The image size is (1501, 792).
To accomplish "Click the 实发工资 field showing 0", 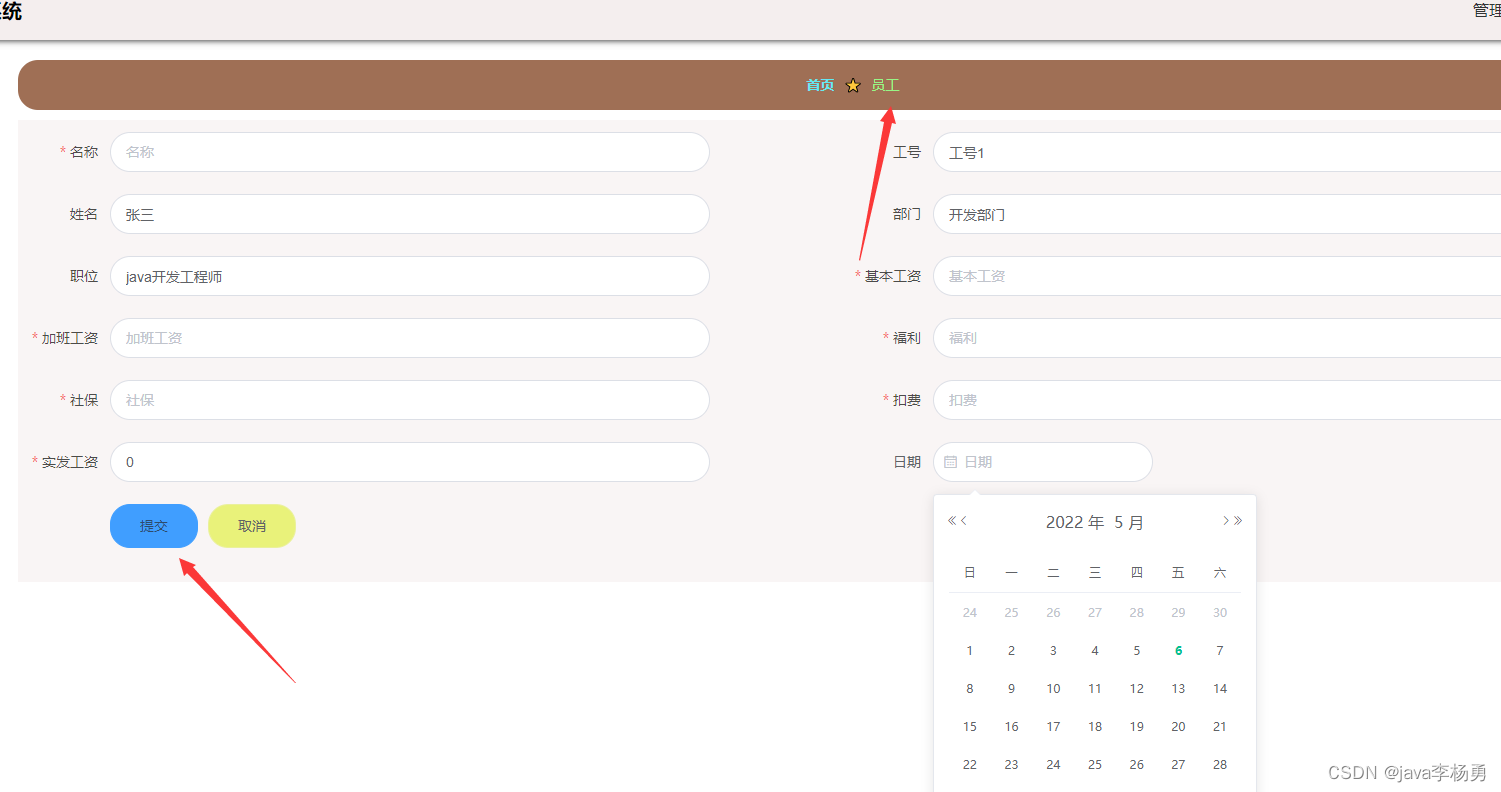I will 410,462.
